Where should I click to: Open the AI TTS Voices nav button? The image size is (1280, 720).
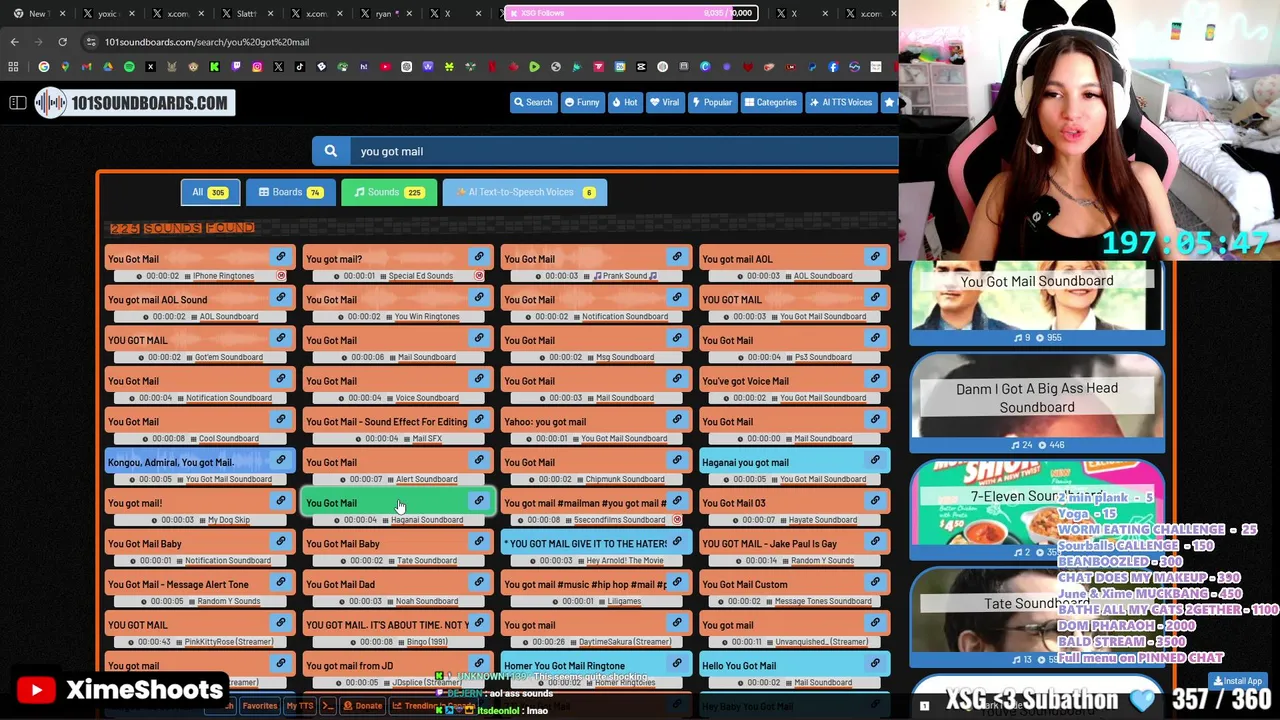pos(841,102)
